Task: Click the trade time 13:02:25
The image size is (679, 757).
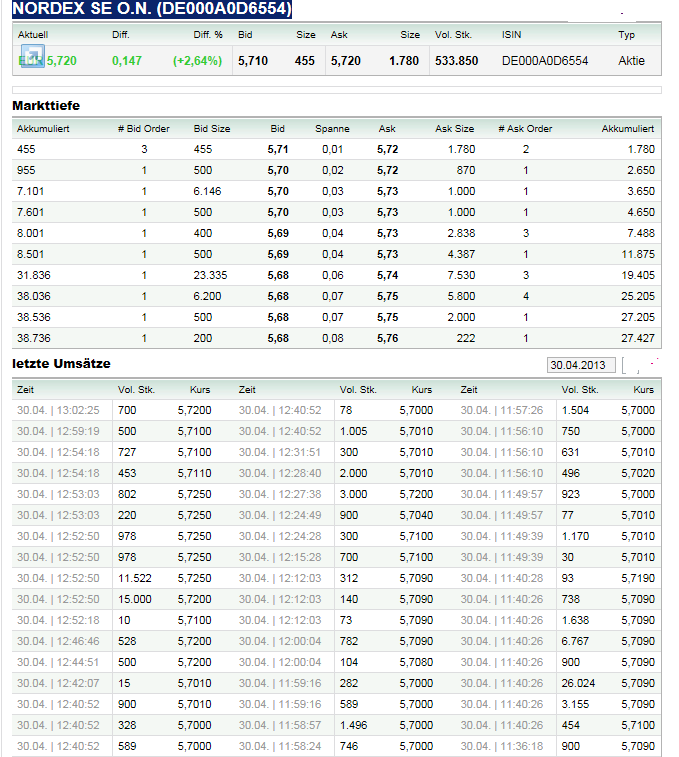Action: 78,410
